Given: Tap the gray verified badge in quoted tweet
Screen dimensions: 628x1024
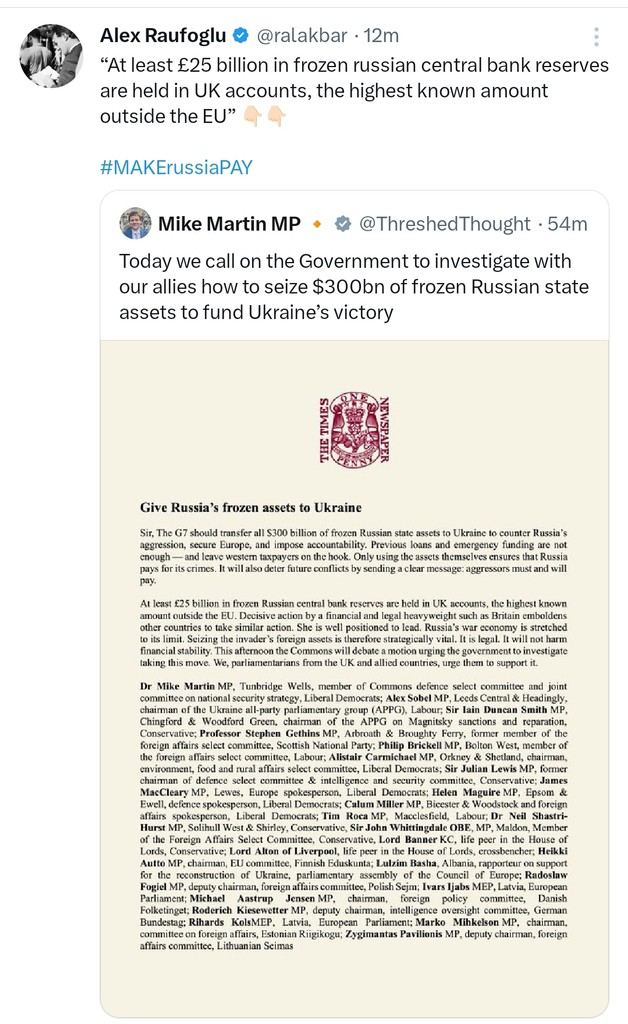Looking at the screenshot, I should [342, 224].
